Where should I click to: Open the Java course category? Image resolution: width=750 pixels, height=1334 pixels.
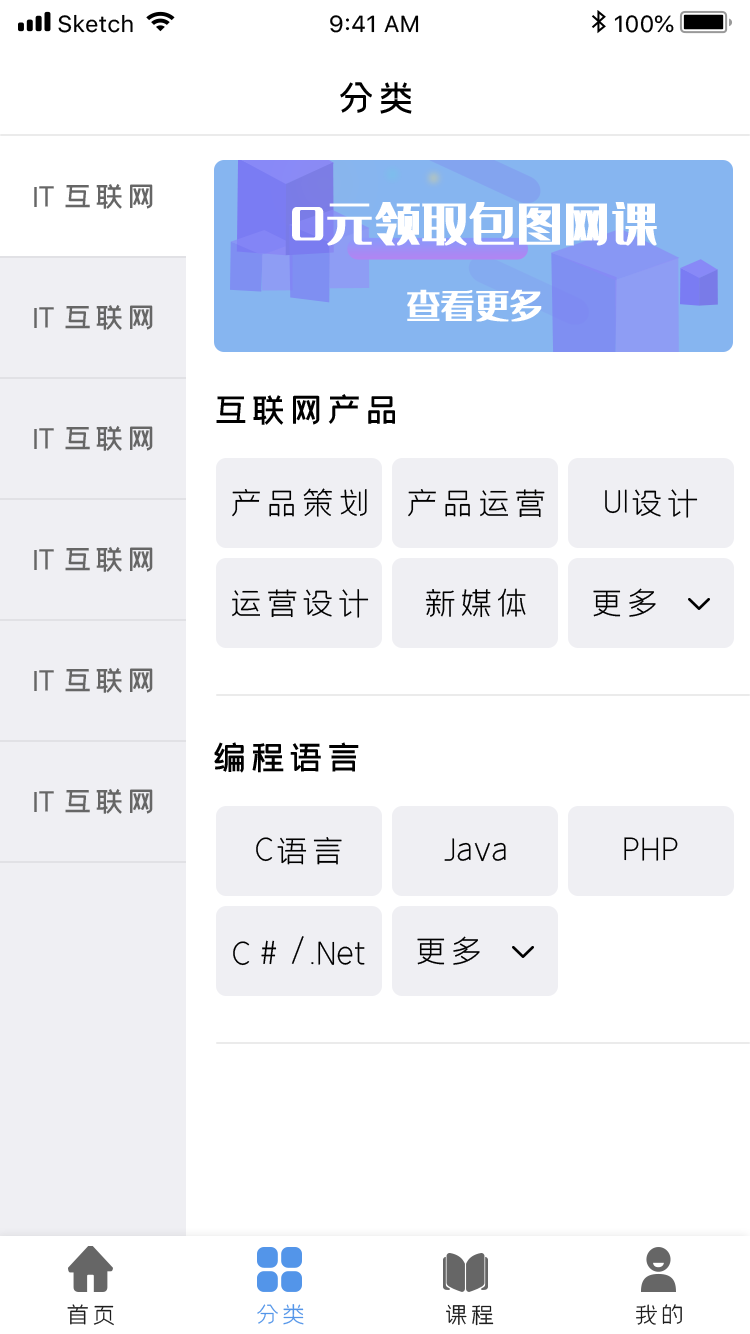coord(475,851)
